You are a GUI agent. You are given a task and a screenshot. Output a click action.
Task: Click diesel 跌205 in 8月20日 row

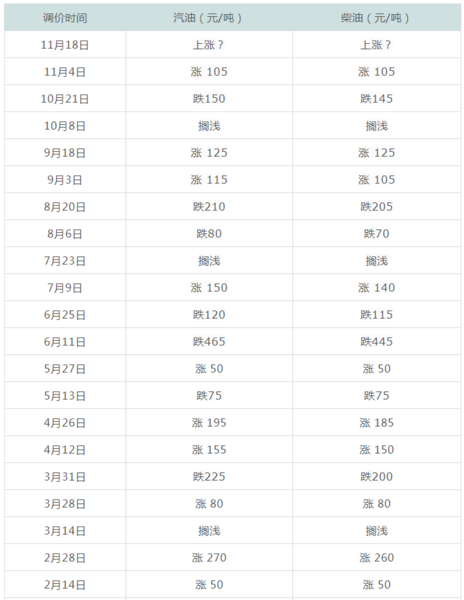click(x=376, y=207)
